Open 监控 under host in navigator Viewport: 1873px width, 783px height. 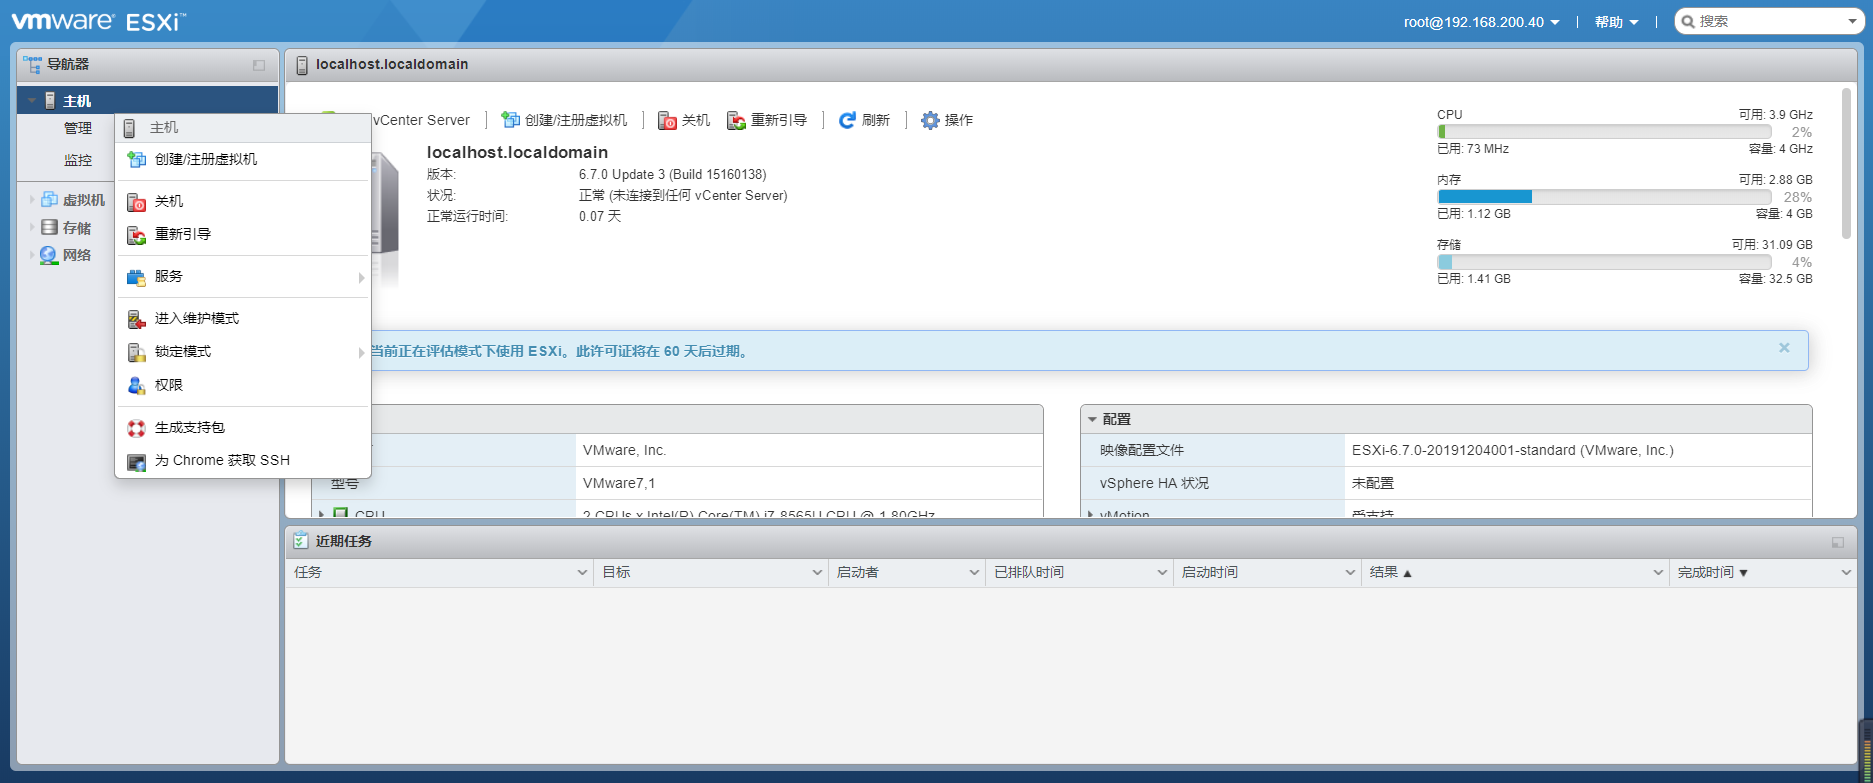coord(78,160)
